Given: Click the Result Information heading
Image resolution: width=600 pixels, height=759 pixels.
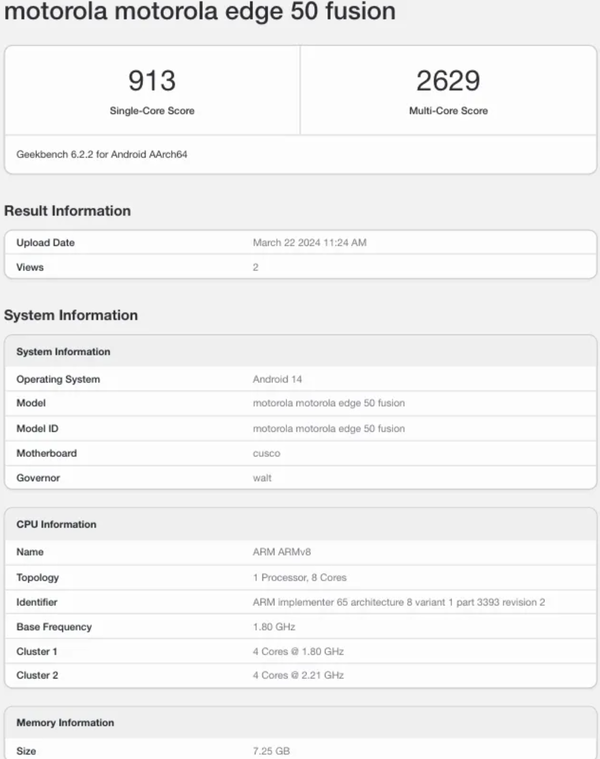Looking at the screenshot, I should tap(67, 211).
